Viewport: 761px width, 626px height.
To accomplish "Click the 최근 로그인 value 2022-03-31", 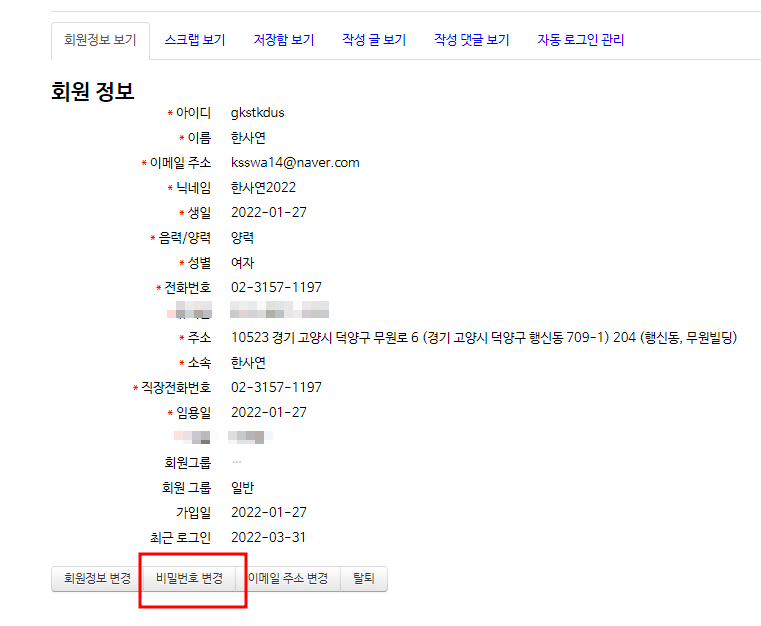I will click(x=268, y=538).
